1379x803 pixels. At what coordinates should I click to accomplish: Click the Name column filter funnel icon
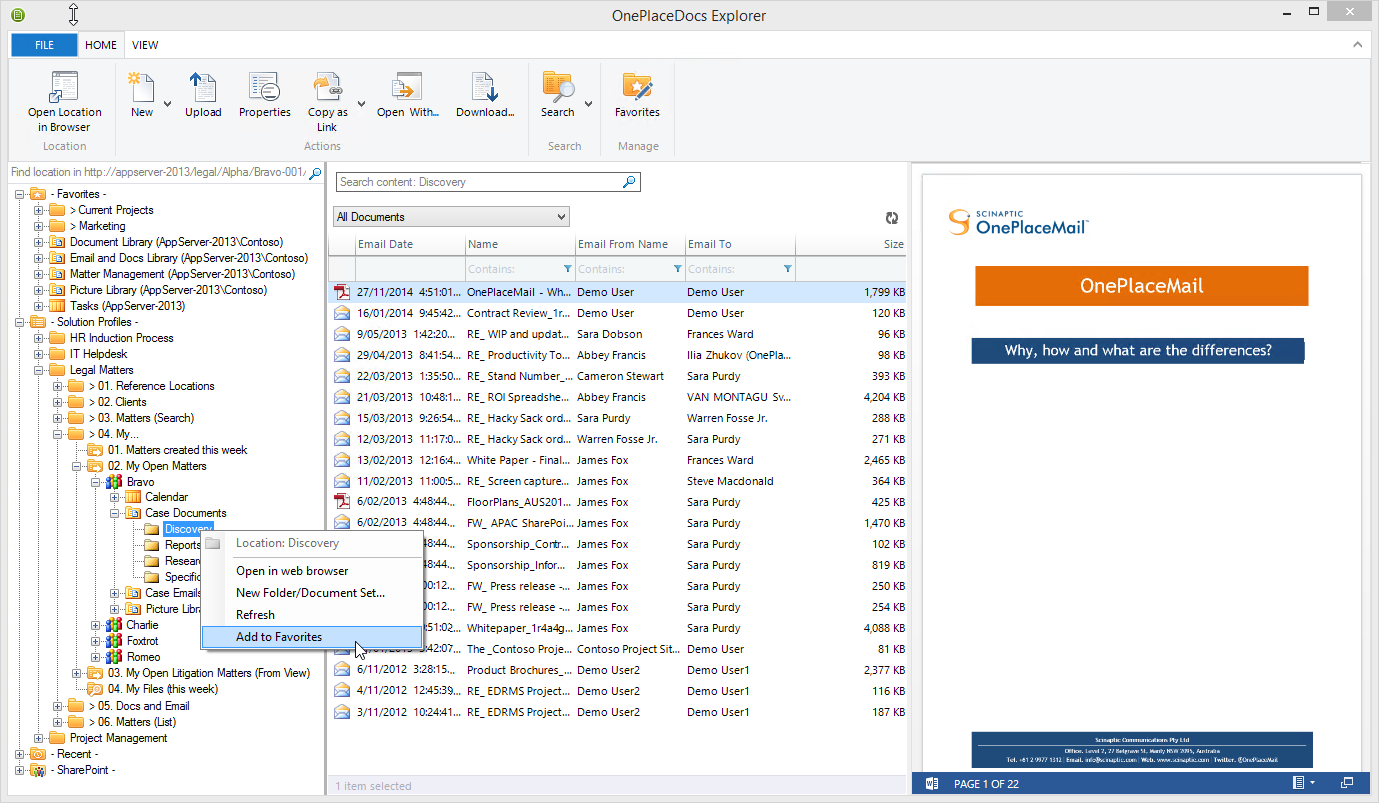568,269
